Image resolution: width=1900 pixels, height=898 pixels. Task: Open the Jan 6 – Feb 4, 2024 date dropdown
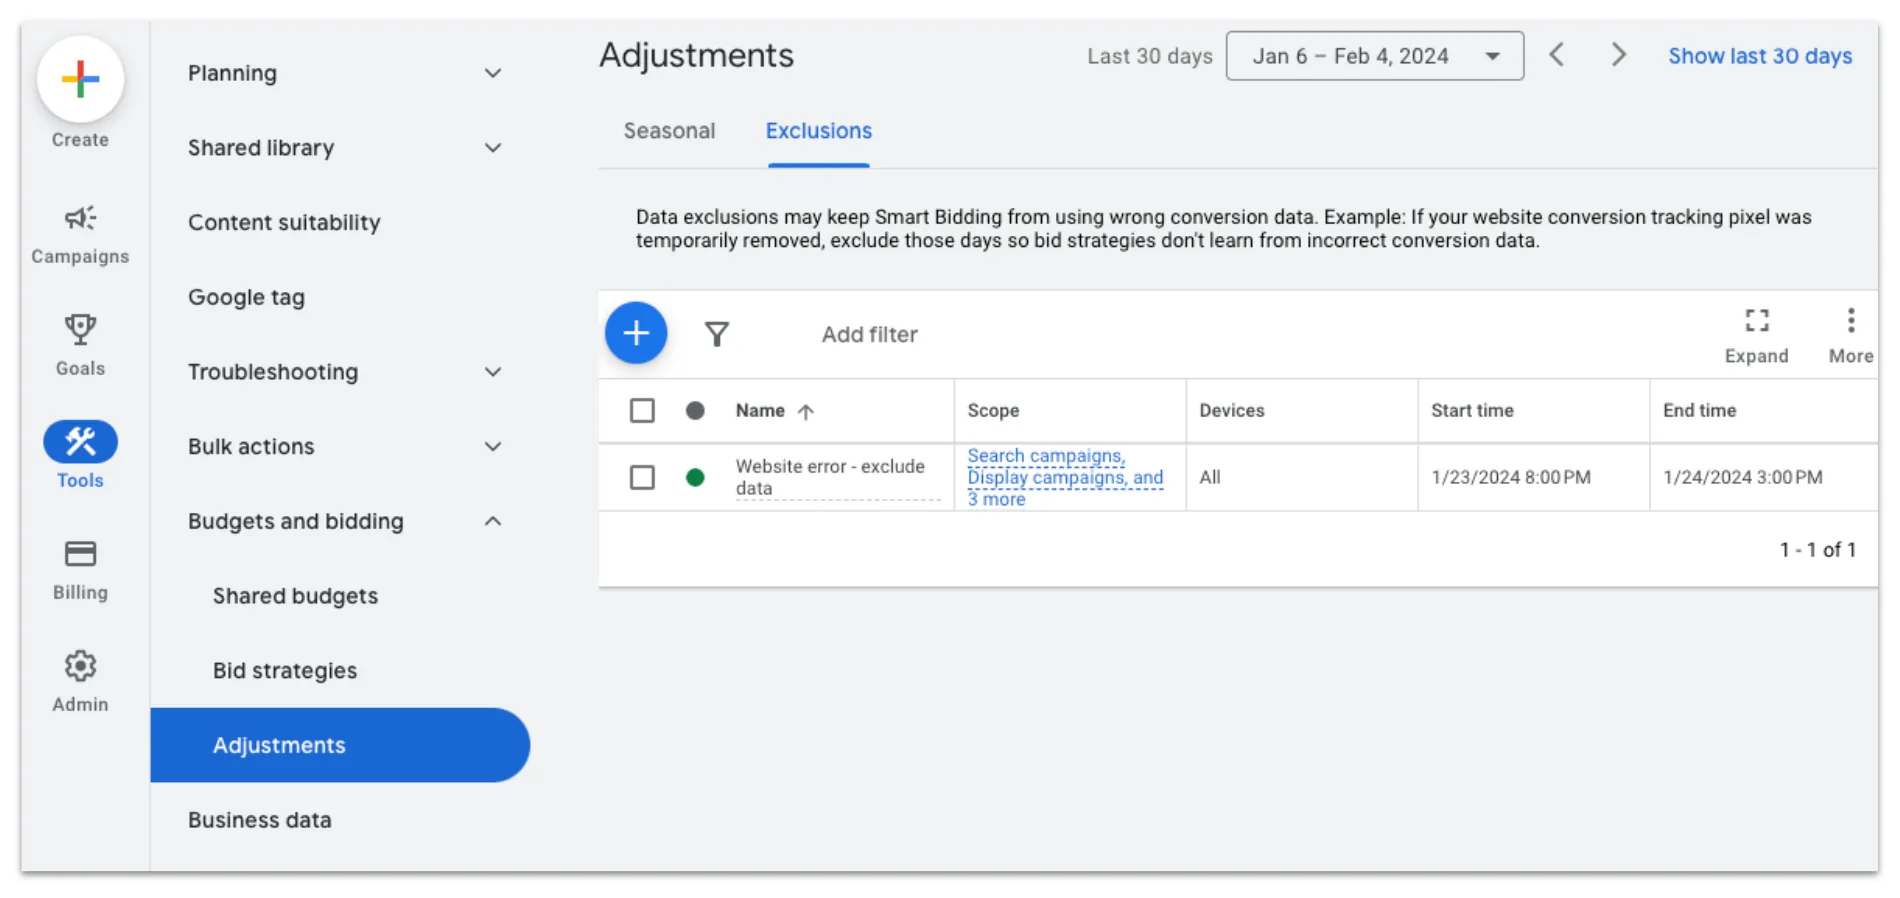[1375, 56]
